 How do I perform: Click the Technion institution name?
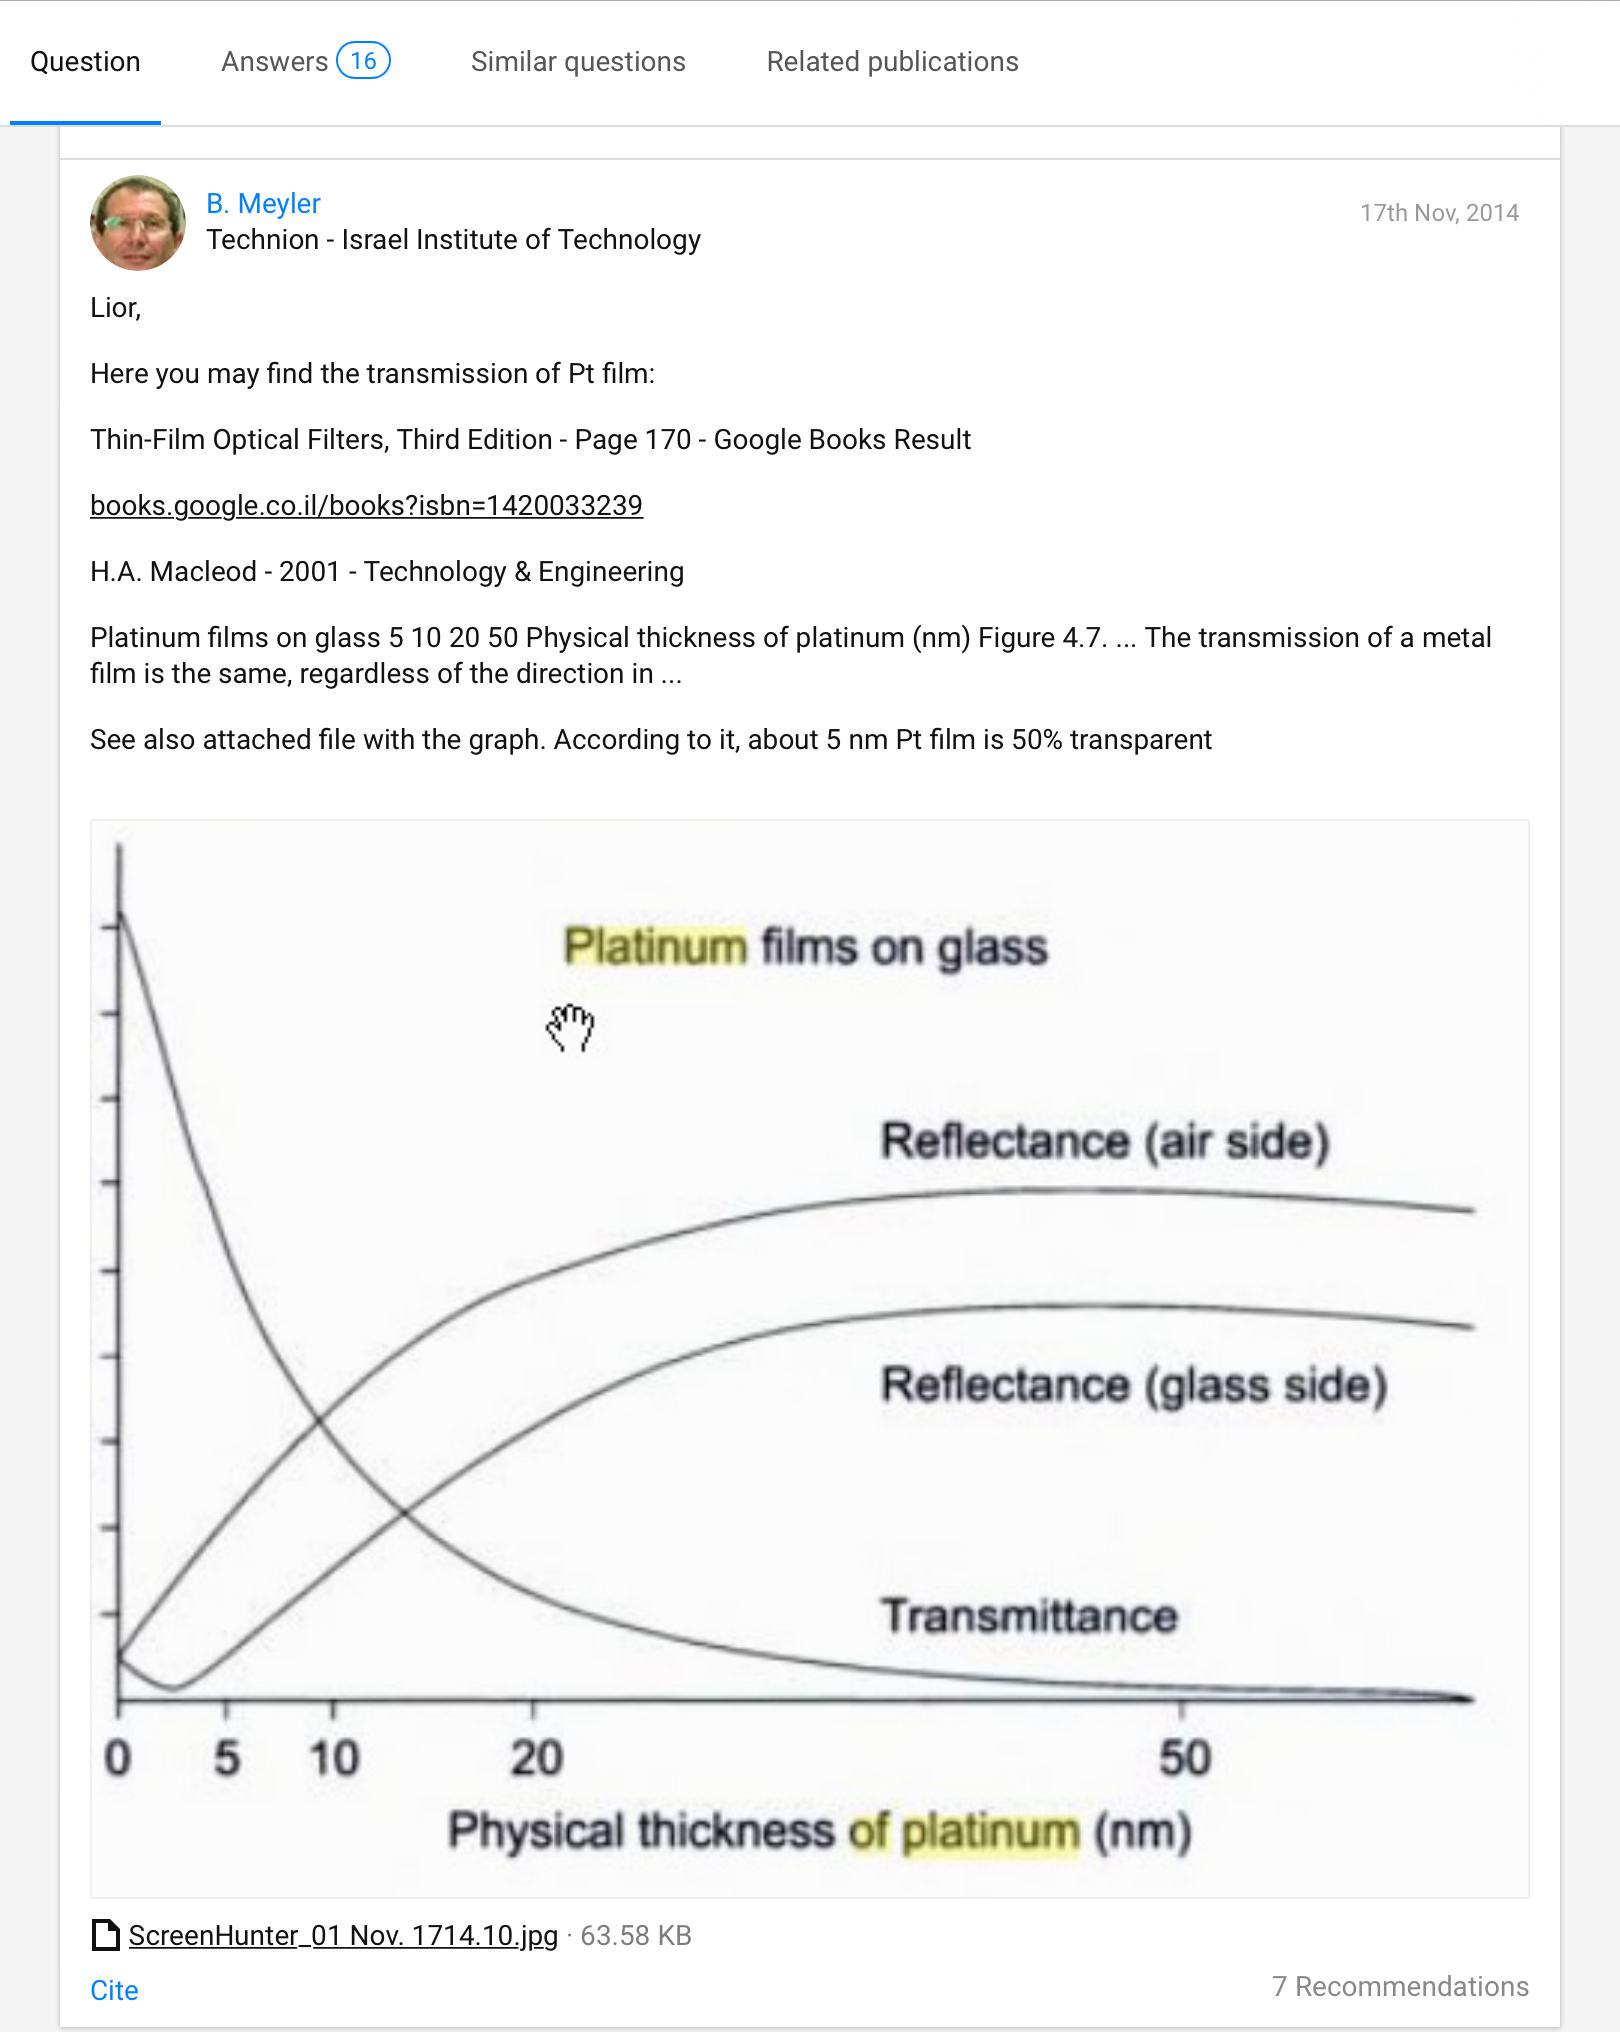(453, 239)
